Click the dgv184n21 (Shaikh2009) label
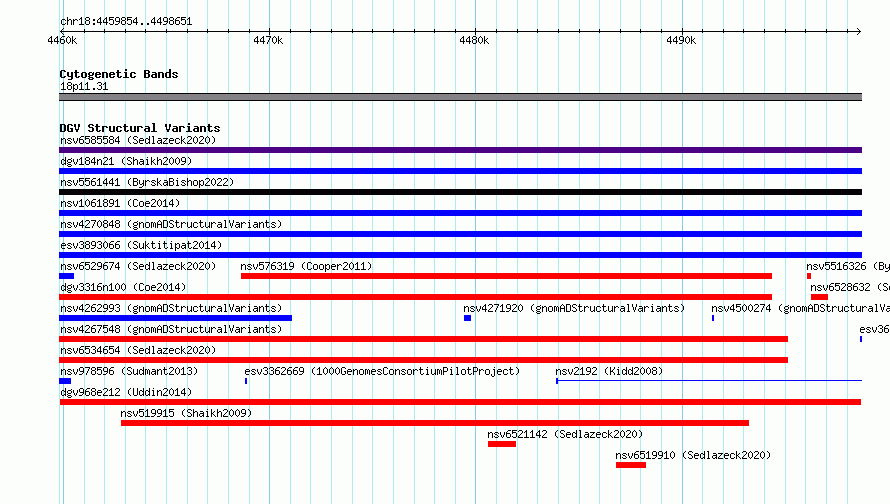The height and width of the screenshot is (504, 890). click(x=126, y=161)
